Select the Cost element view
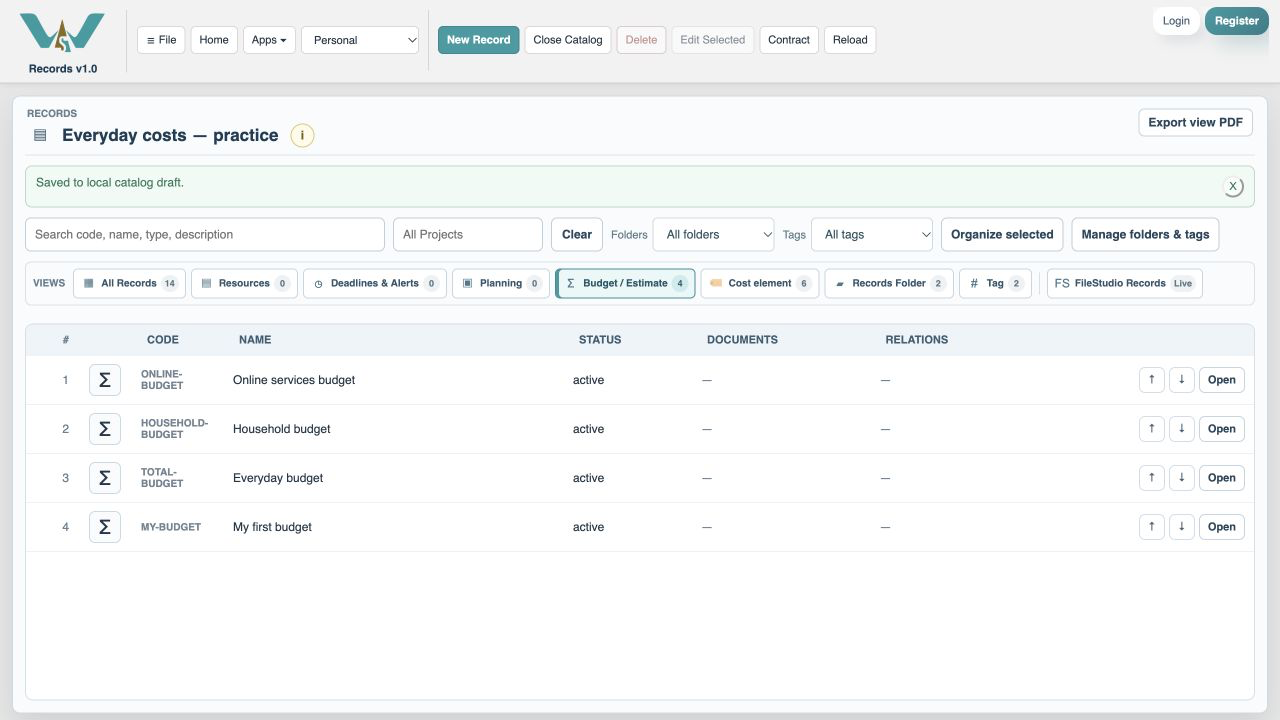This screenshot has width=1280, height=720. (x=760, y=283)
